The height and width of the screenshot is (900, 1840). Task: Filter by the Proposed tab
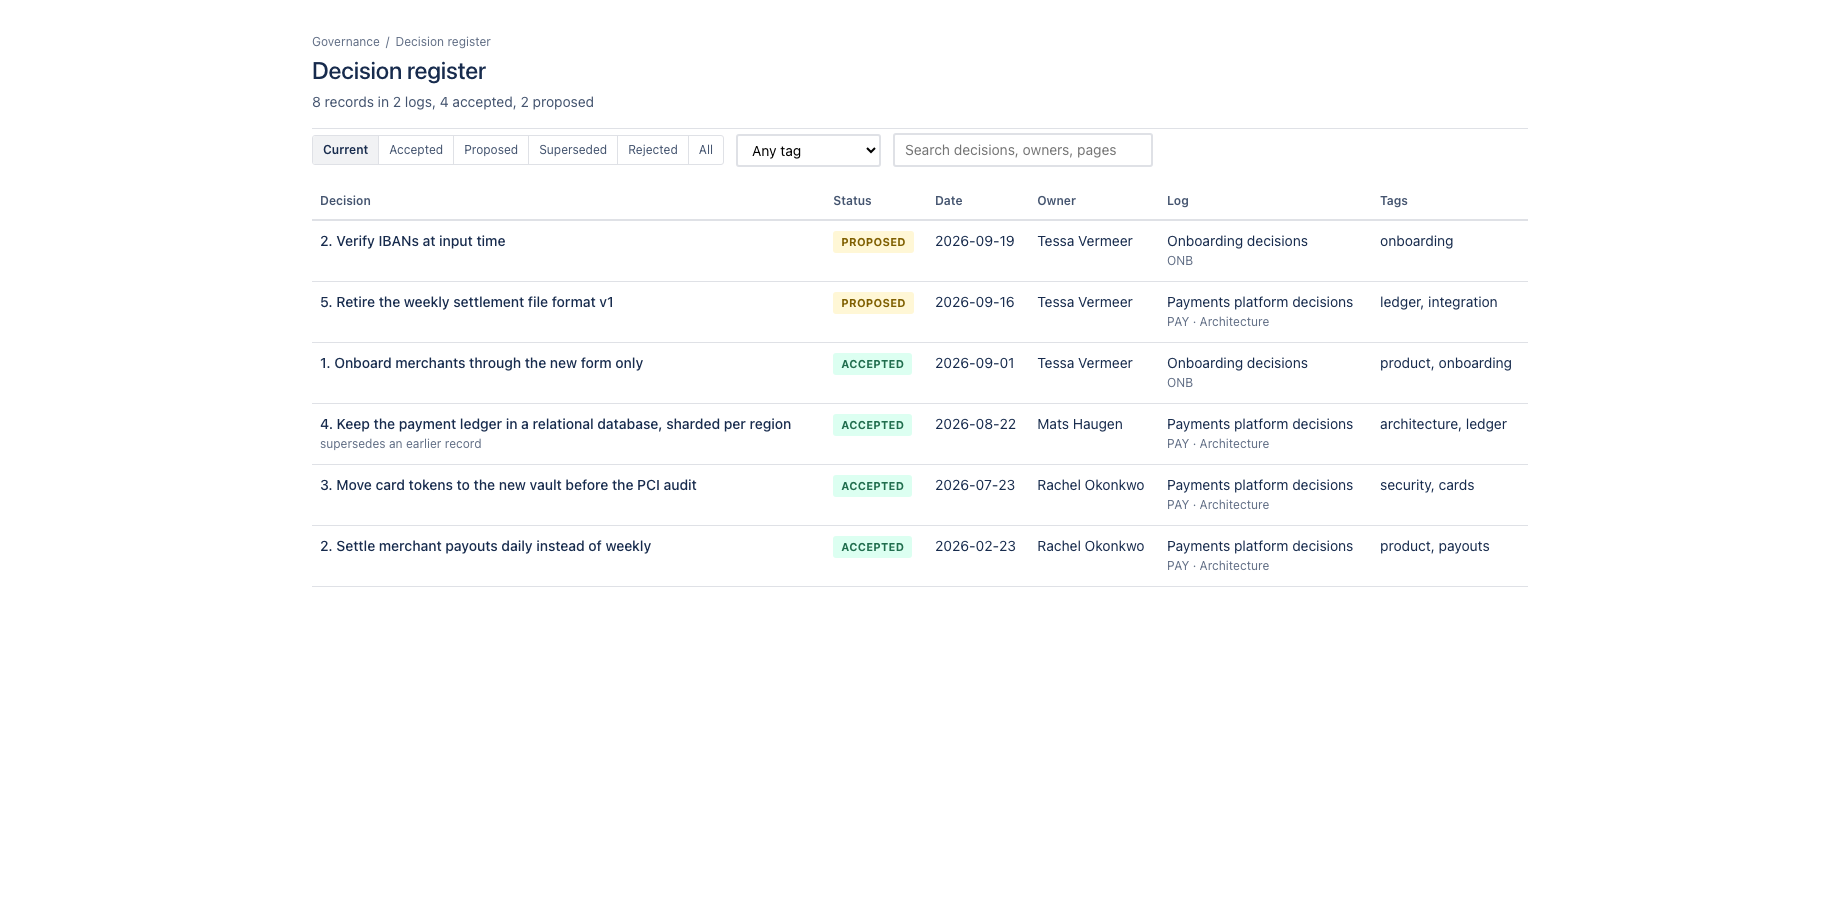(491, 150)
